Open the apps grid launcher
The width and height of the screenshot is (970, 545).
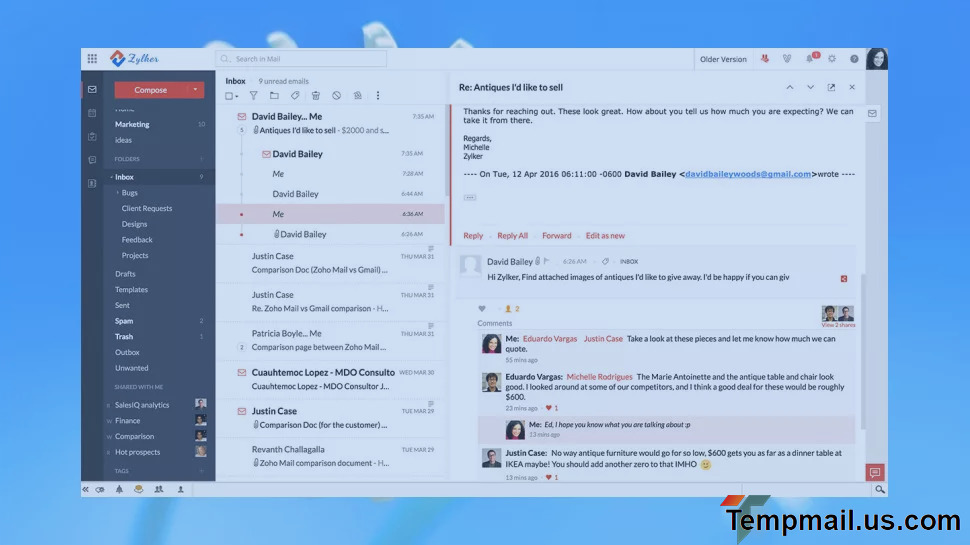point(92,59)
